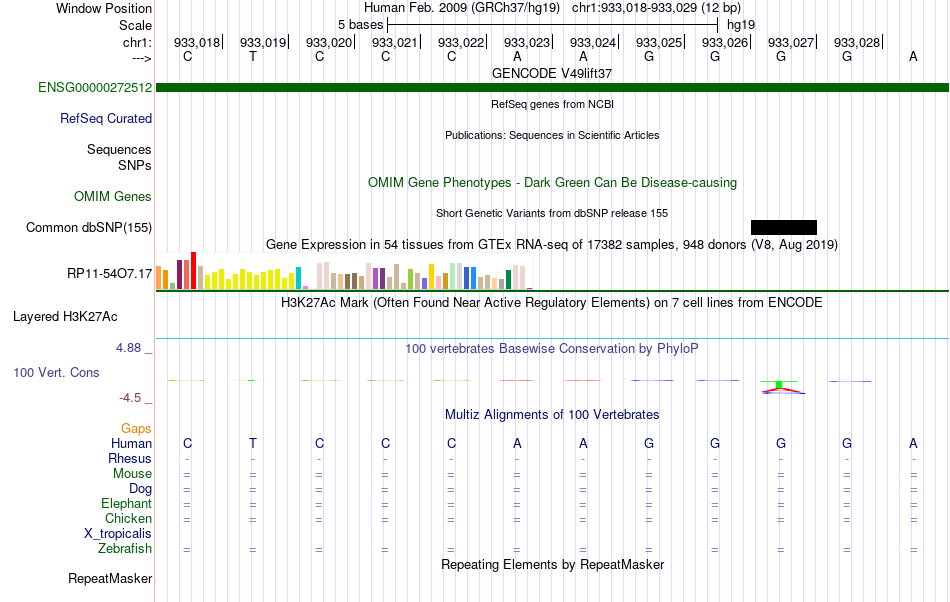The image size is (950, 602).
Task: Click Publications: Sequences in Scientific Articles title
Action: click(x=552, y=135)
